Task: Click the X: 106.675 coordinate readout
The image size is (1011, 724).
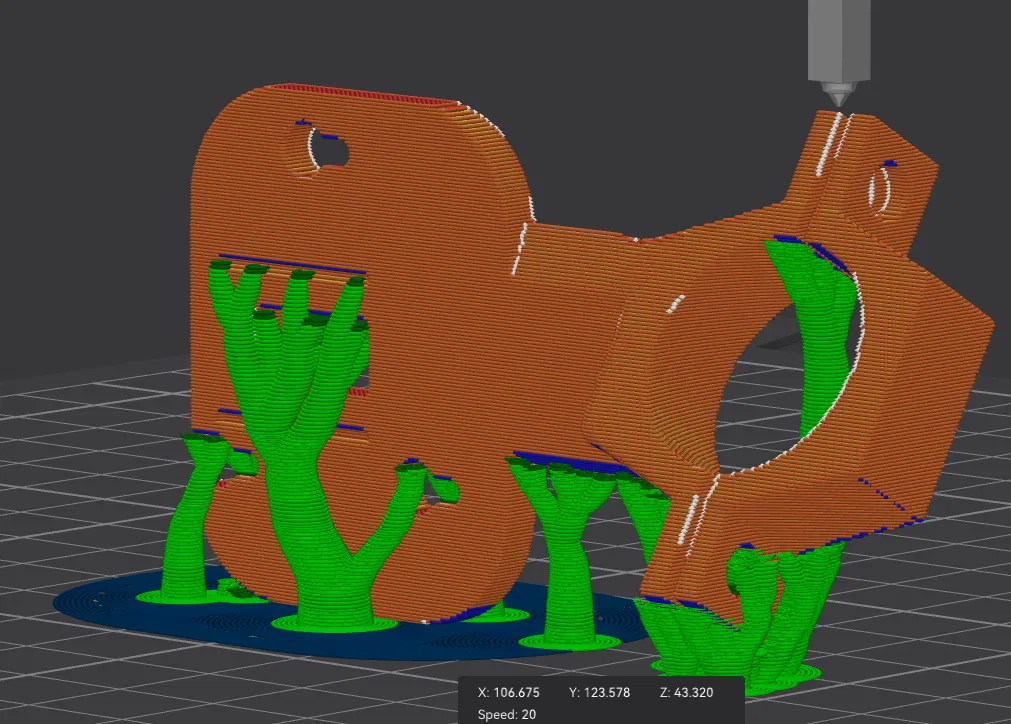Action: point(508,692)
